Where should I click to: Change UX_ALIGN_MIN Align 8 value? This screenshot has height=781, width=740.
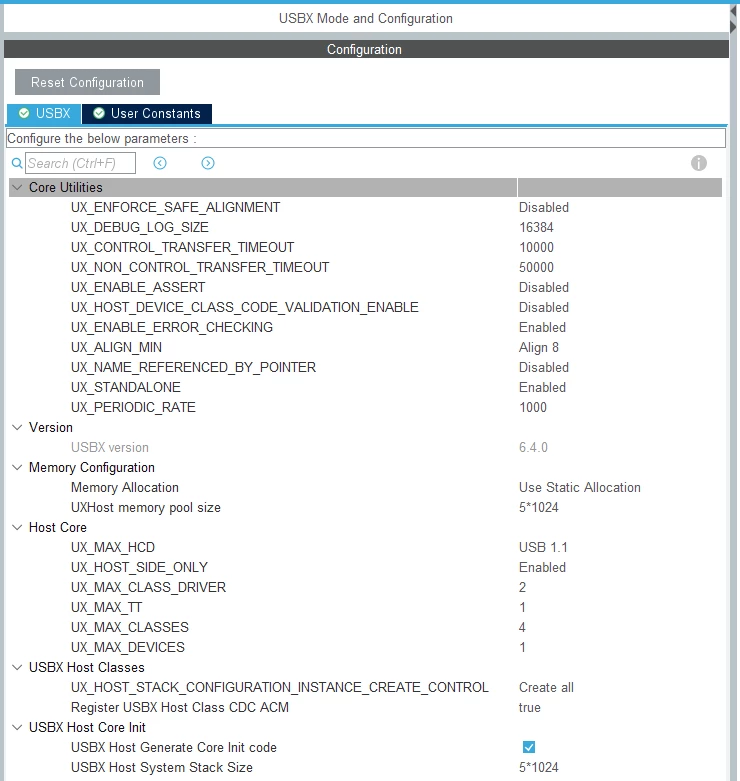(539, 347)
